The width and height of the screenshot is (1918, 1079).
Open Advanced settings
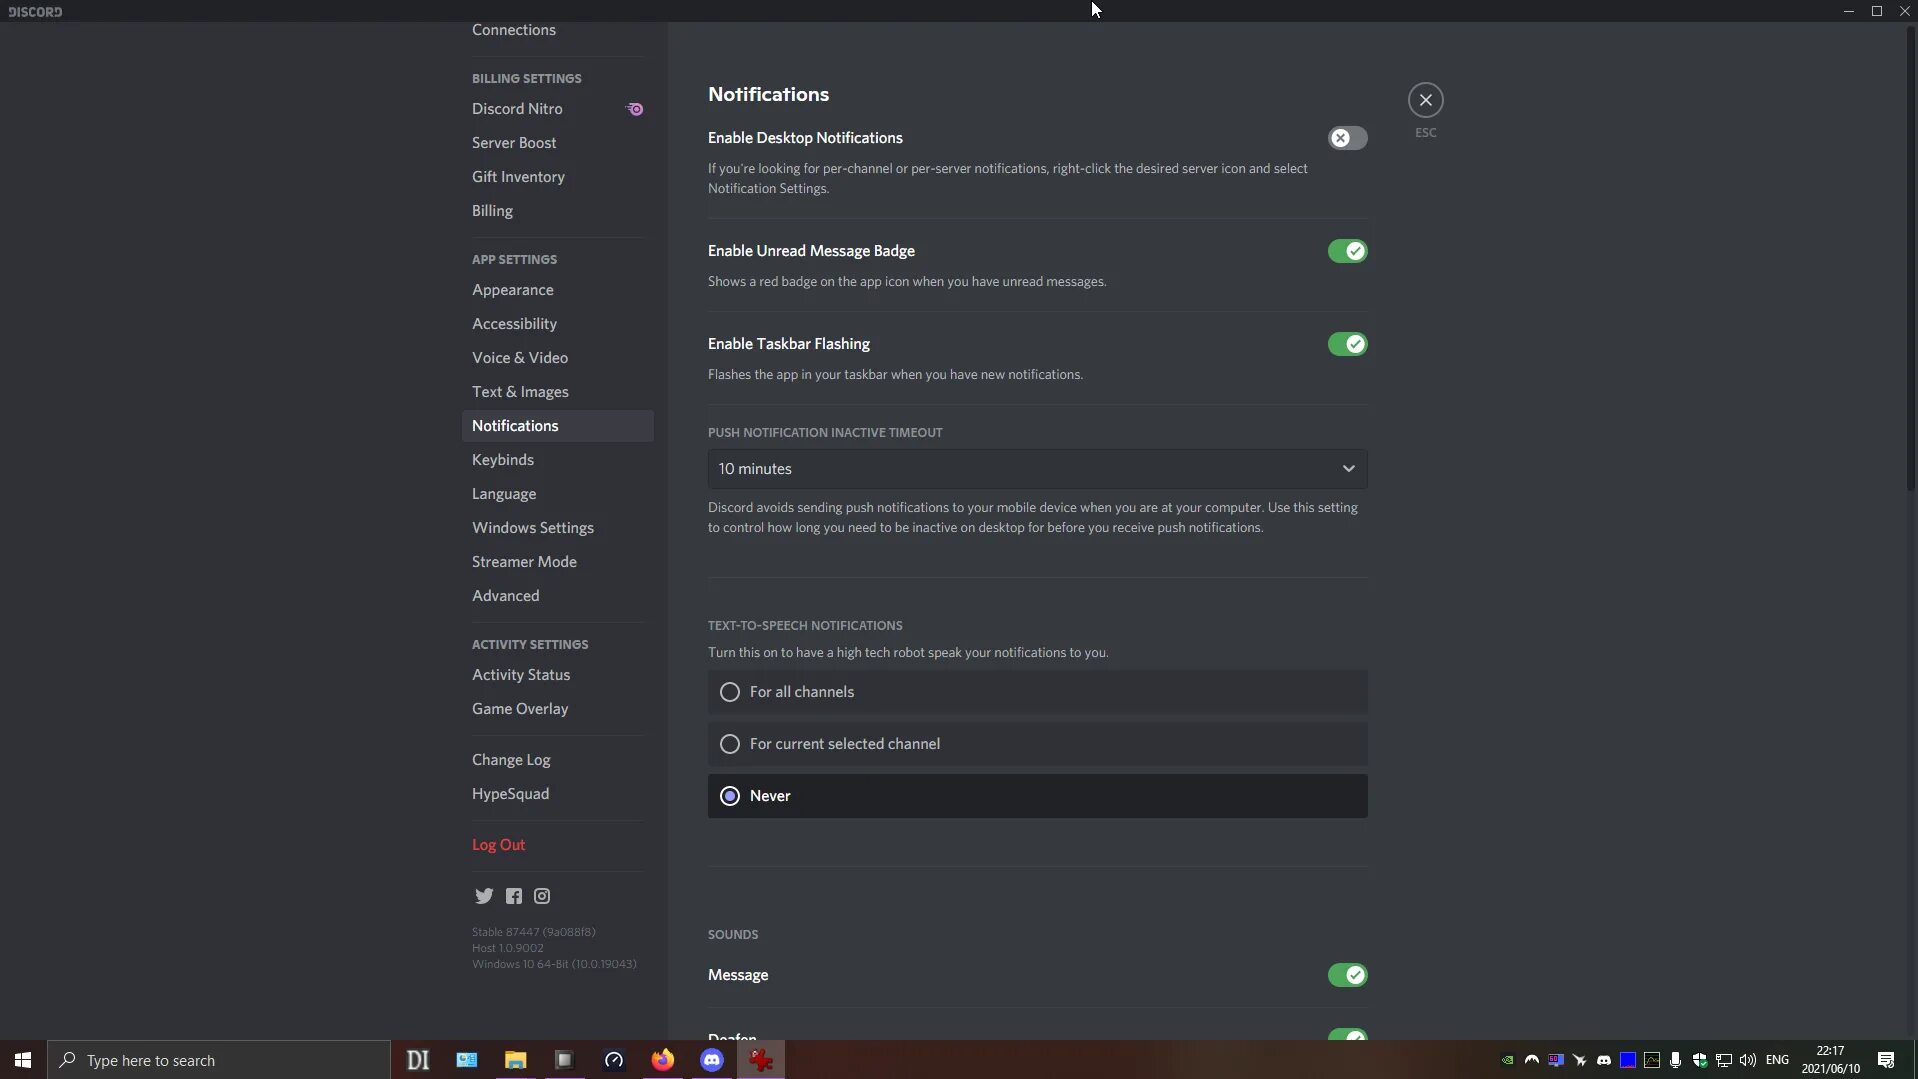point(557,596)
